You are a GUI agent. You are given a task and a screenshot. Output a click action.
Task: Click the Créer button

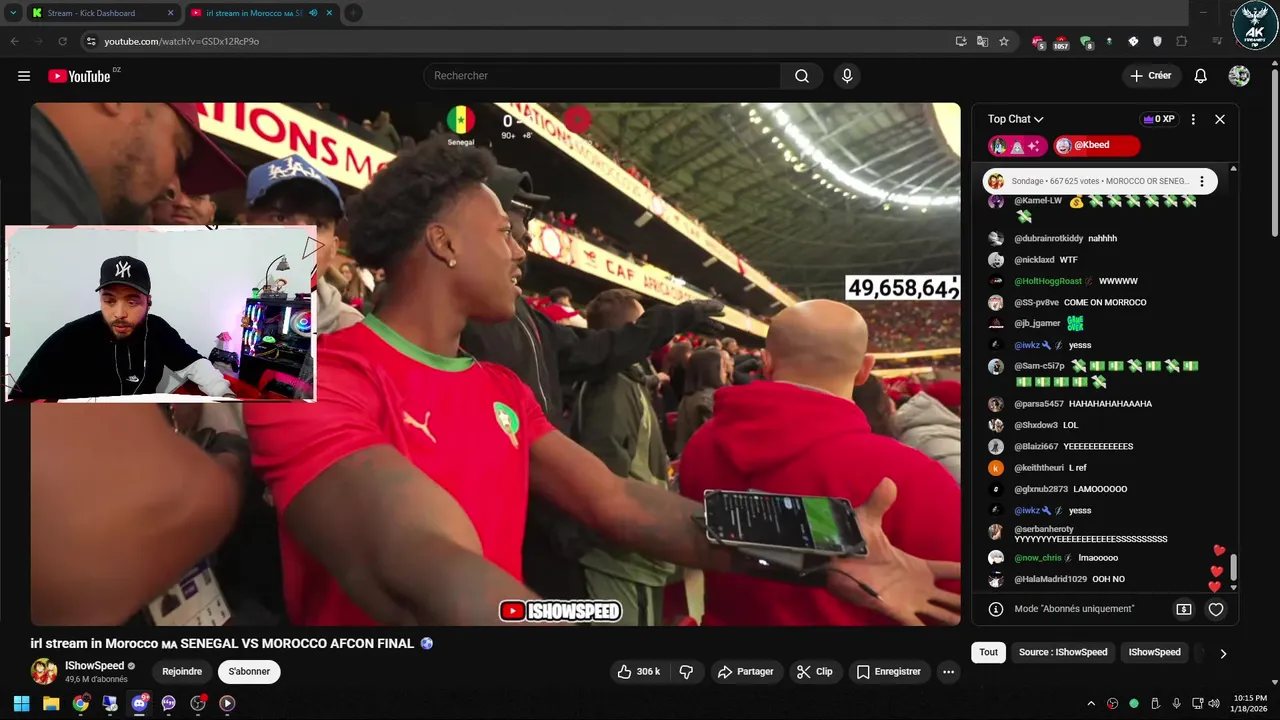tap(1150, 76)
